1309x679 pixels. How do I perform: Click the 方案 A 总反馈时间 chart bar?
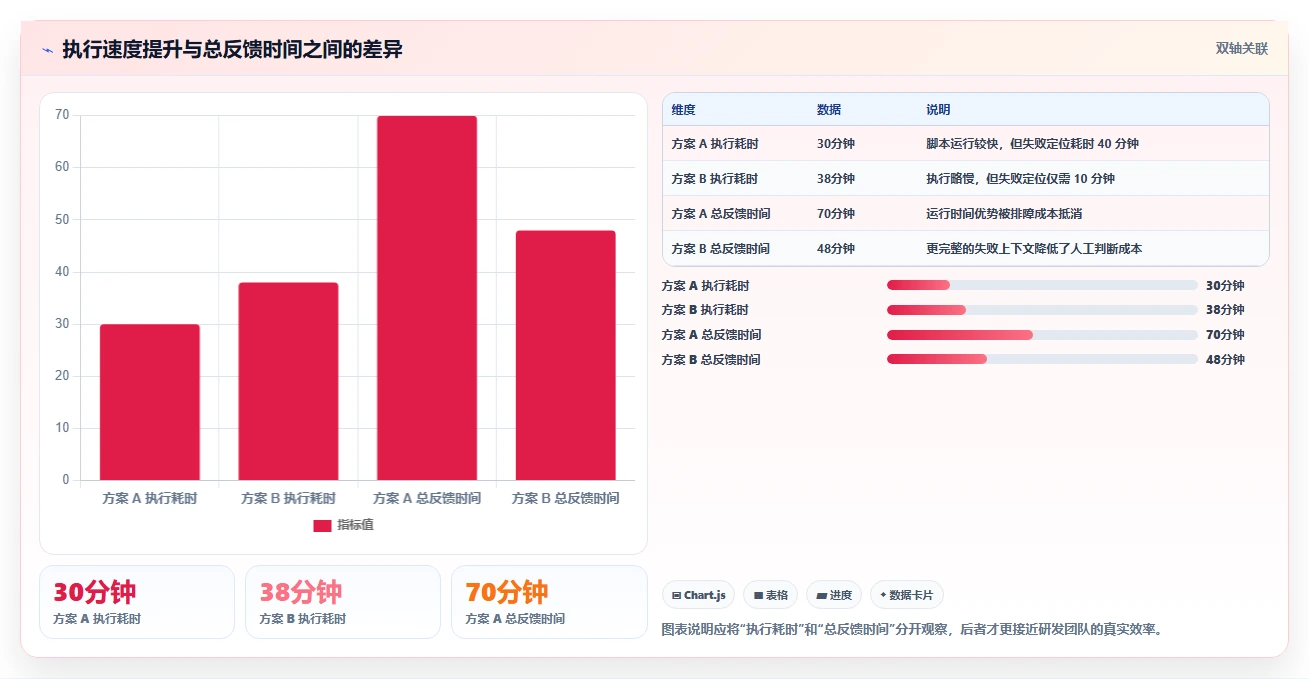point(427,298)
